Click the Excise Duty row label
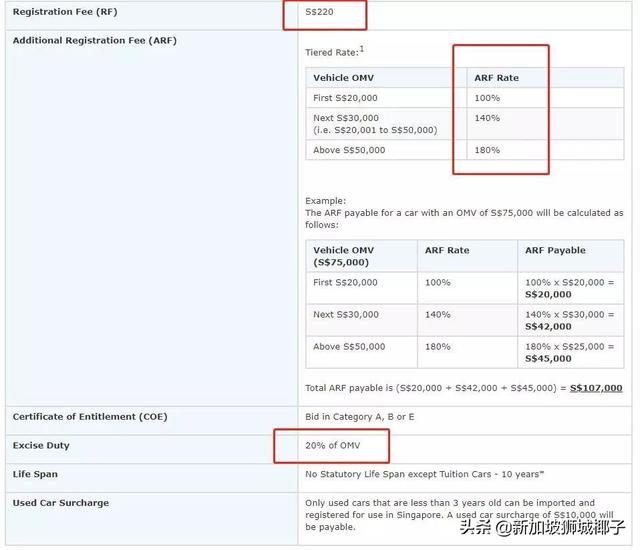640x550 pixels. [x=41, y=445]
